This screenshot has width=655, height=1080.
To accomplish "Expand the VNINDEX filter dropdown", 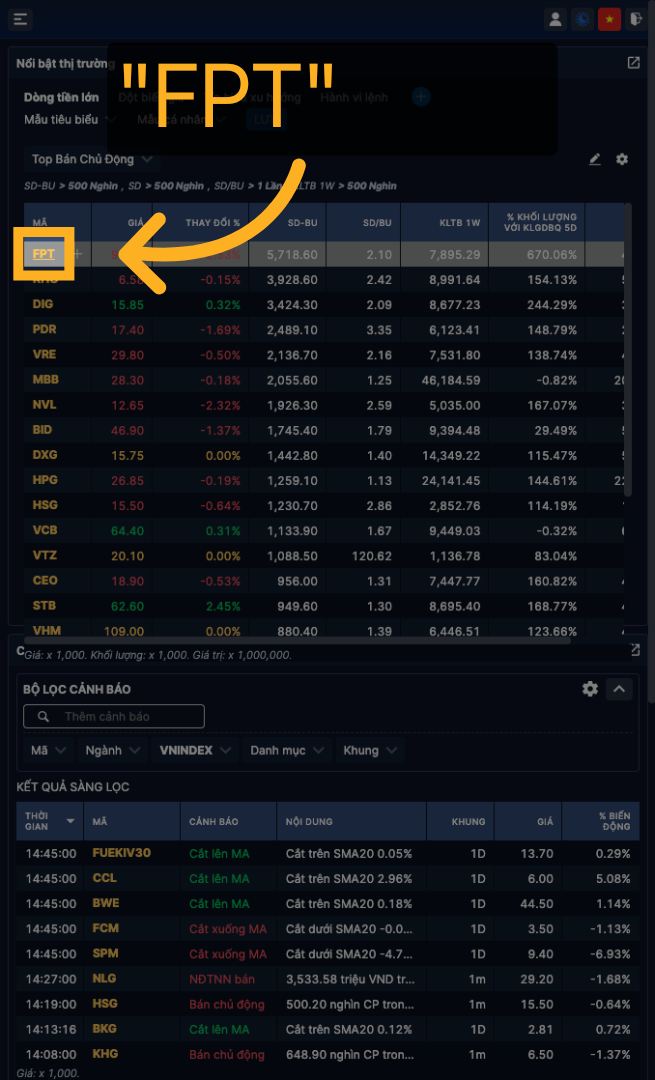I will click(x=195, y=750).
